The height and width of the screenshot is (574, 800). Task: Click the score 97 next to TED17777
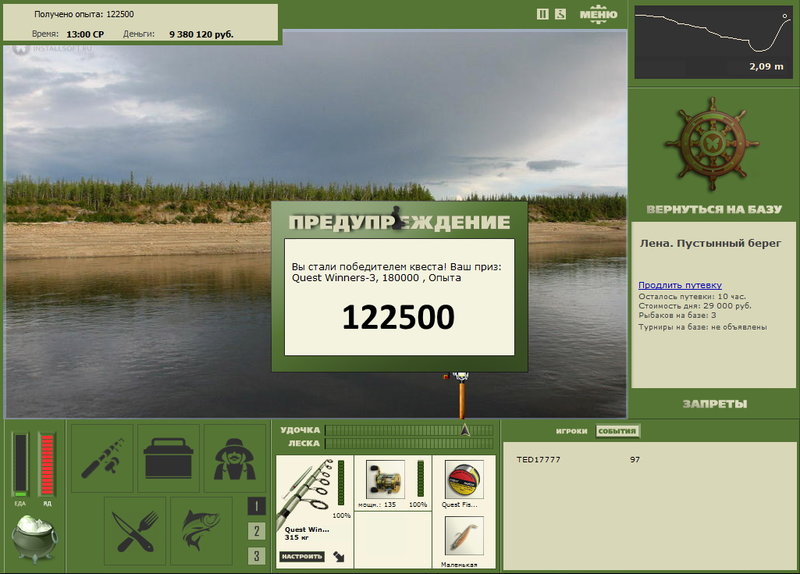click(635, 459)
